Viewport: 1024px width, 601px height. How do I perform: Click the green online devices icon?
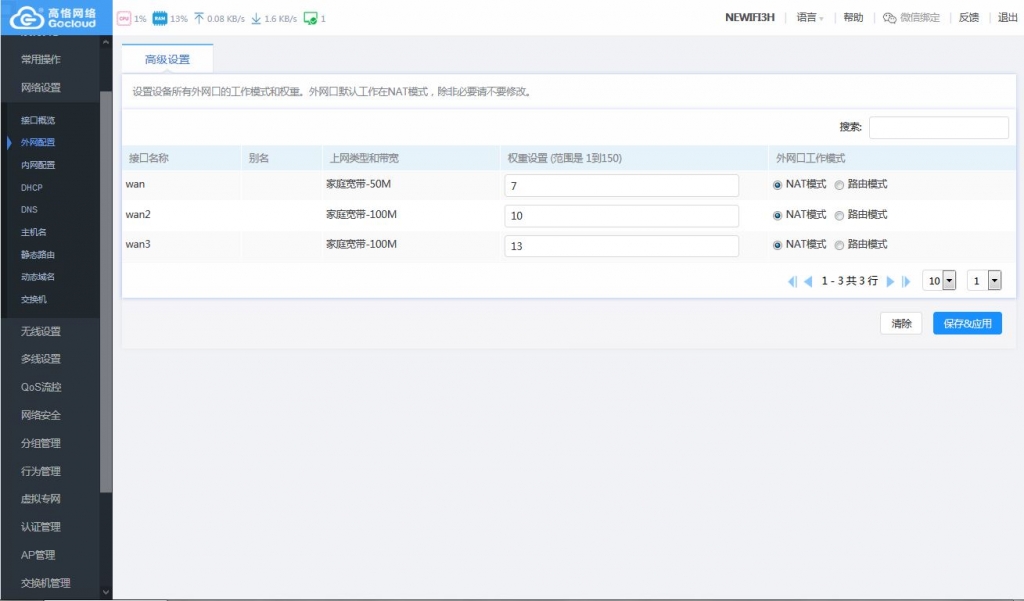pos(310,18)
